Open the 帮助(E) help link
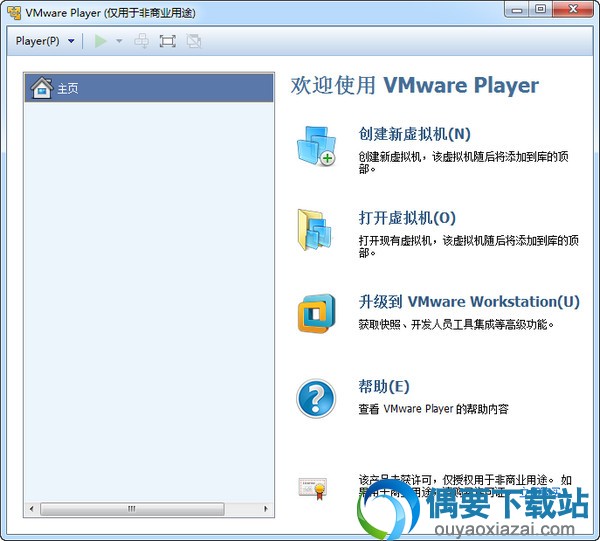 [x=384, y=386]
